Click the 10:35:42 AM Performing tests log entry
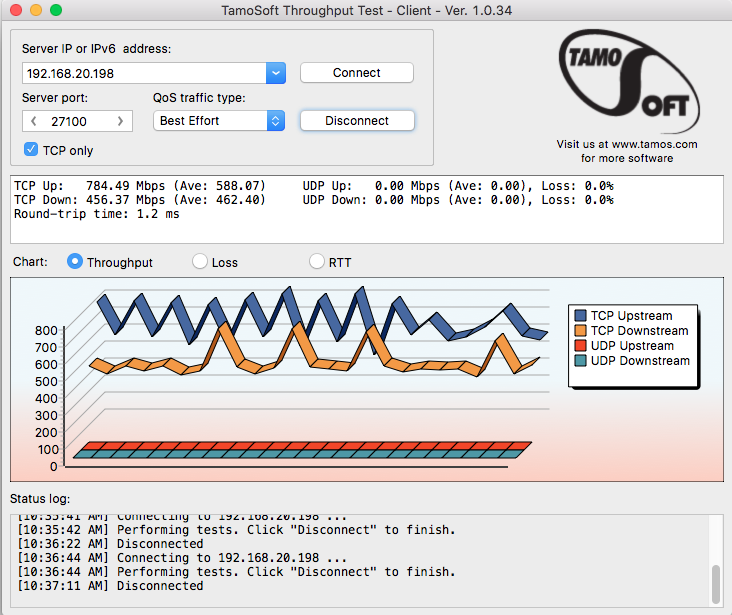732x615 pixels. [x=236, y=530]
